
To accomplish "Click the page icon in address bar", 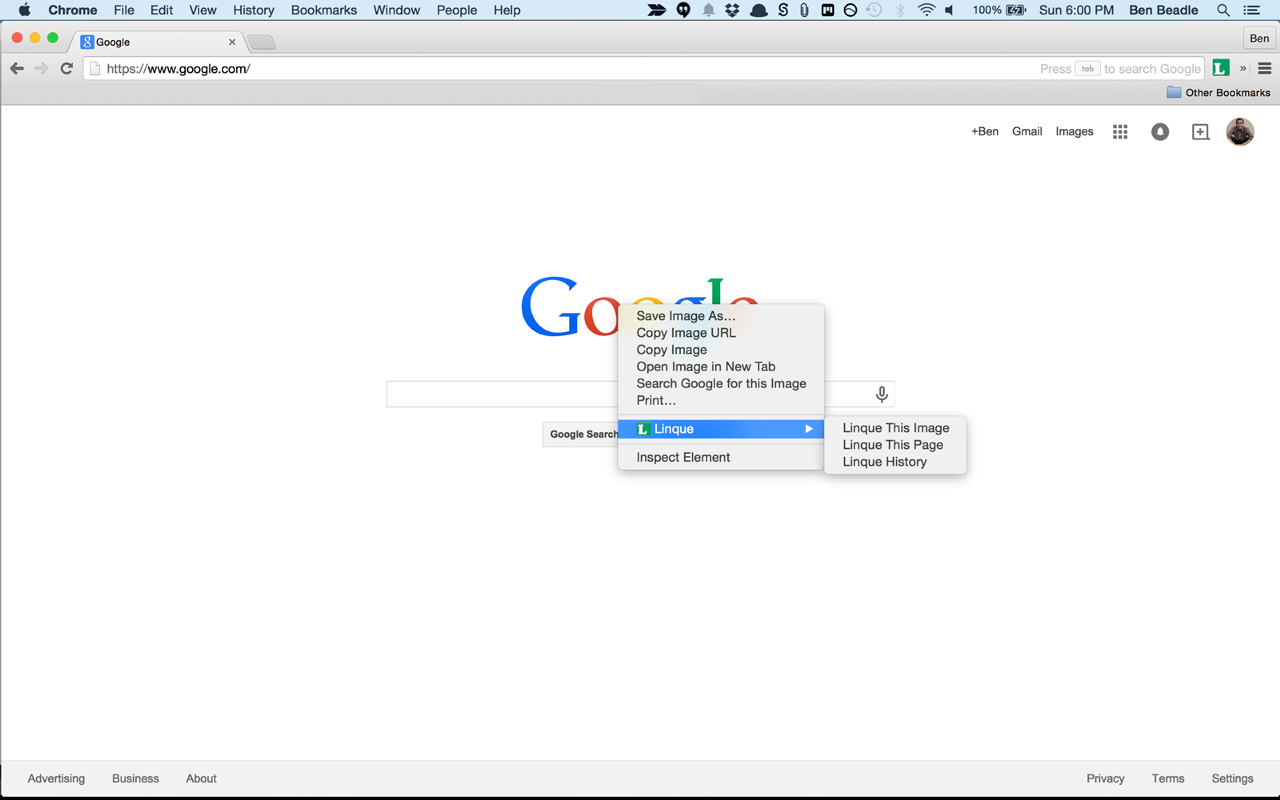I will pyautogui.click(x=95, y=69).
